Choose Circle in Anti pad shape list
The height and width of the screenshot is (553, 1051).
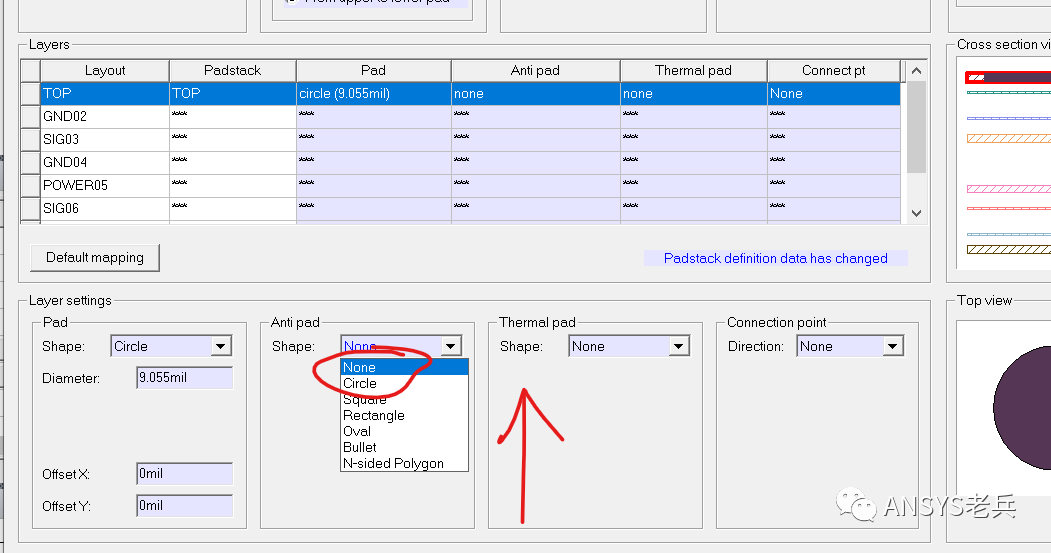[404, 383]
